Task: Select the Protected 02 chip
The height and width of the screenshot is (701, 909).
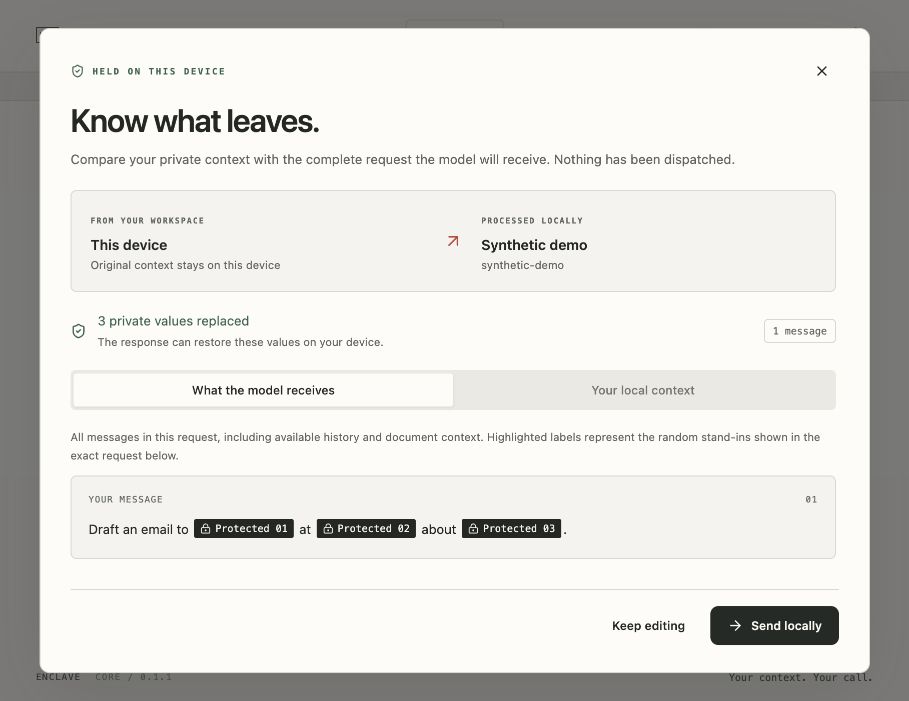Action: 366,528
